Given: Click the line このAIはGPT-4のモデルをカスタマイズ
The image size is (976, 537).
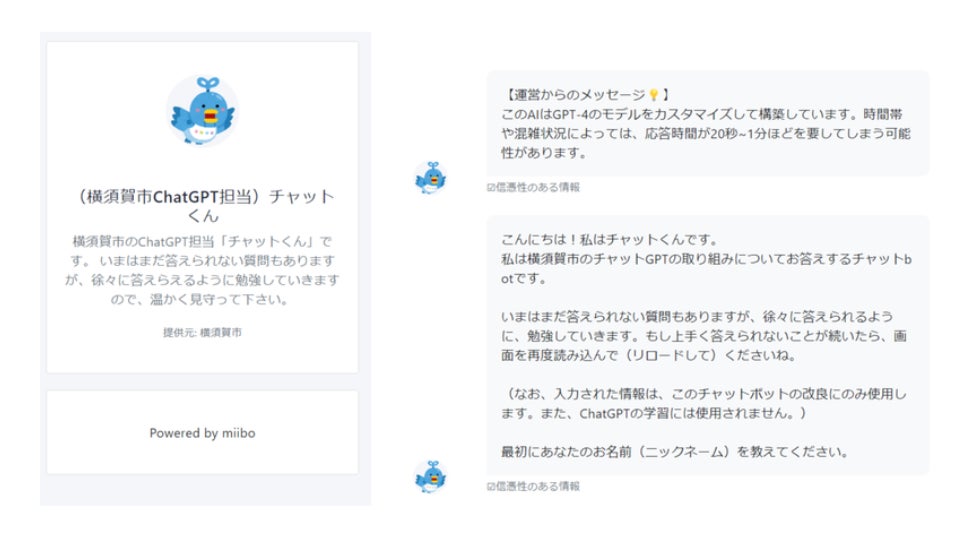Looking at the screenshot, I should click(x=702, y=114).
